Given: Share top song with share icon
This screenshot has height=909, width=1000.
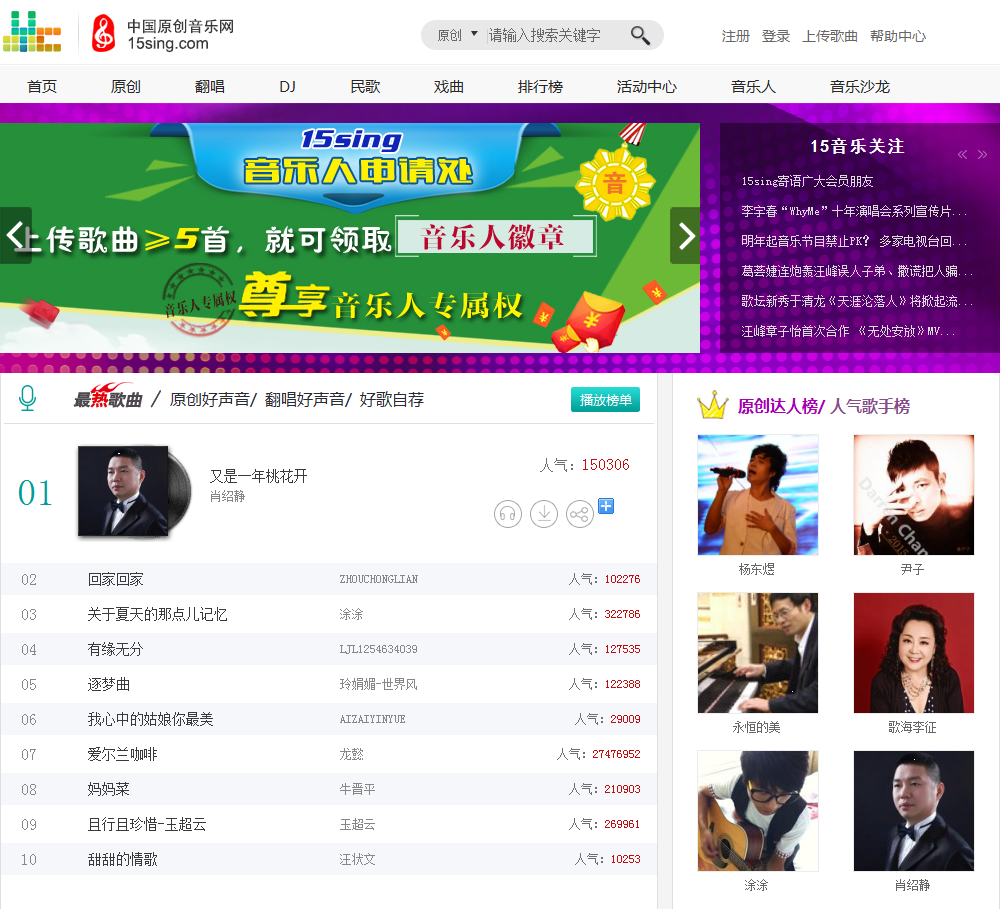Looking at the screenshot, I should [x=580, y=514].
